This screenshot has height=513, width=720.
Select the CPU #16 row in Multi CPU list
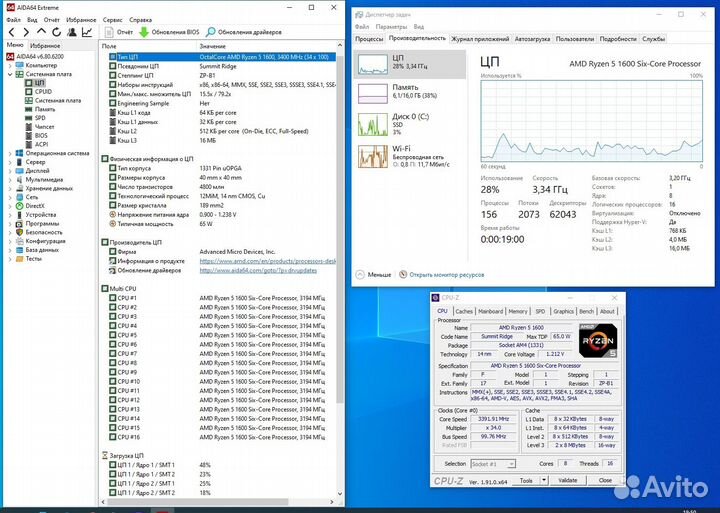coord(217,437)
